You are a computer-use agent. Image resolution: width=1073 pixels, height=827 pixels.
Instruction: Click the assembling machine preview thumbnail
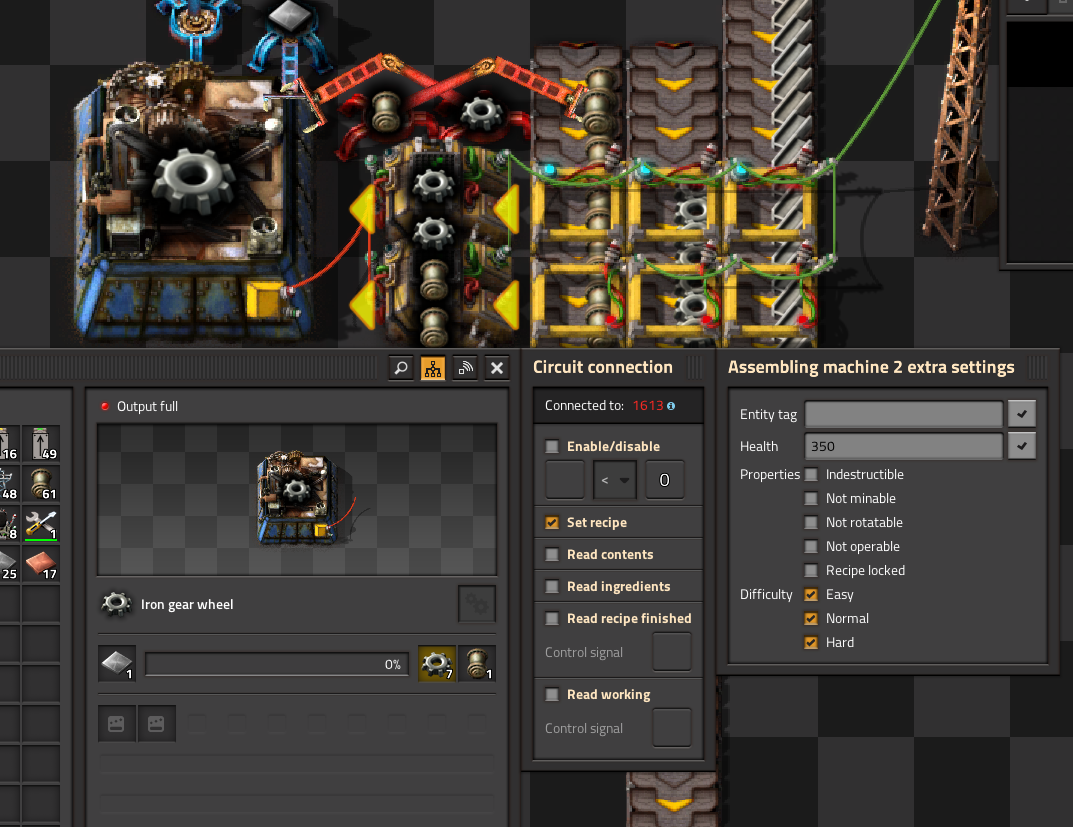tap(297, 499)
